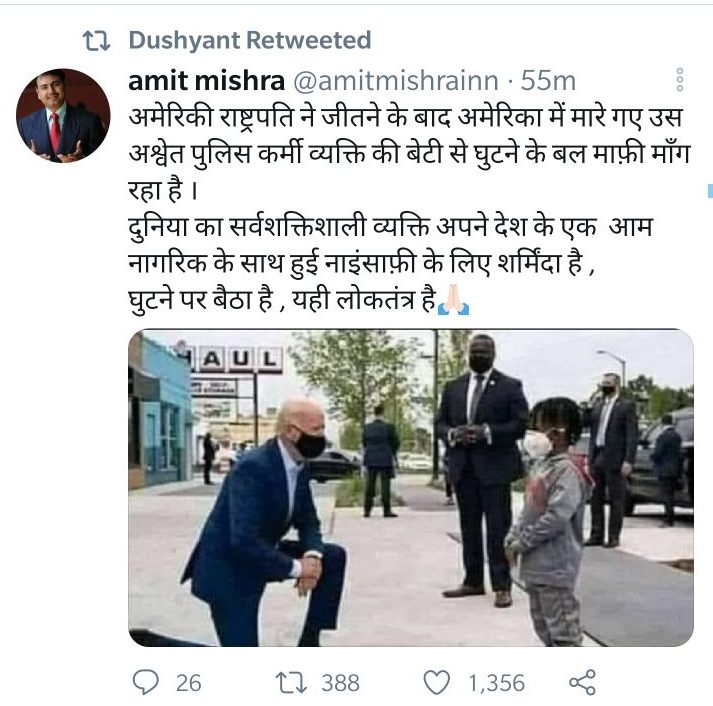Open the share icon

pos(582,682)
